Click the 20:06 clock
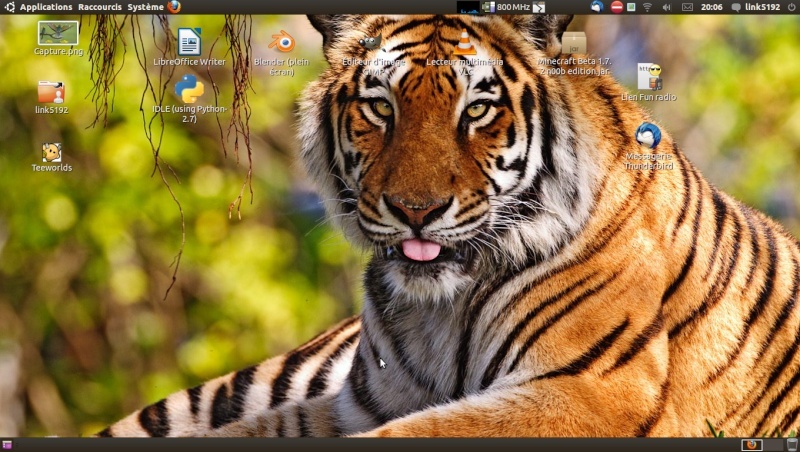This screenshot has width=800, height=452. tap(711, 7)
